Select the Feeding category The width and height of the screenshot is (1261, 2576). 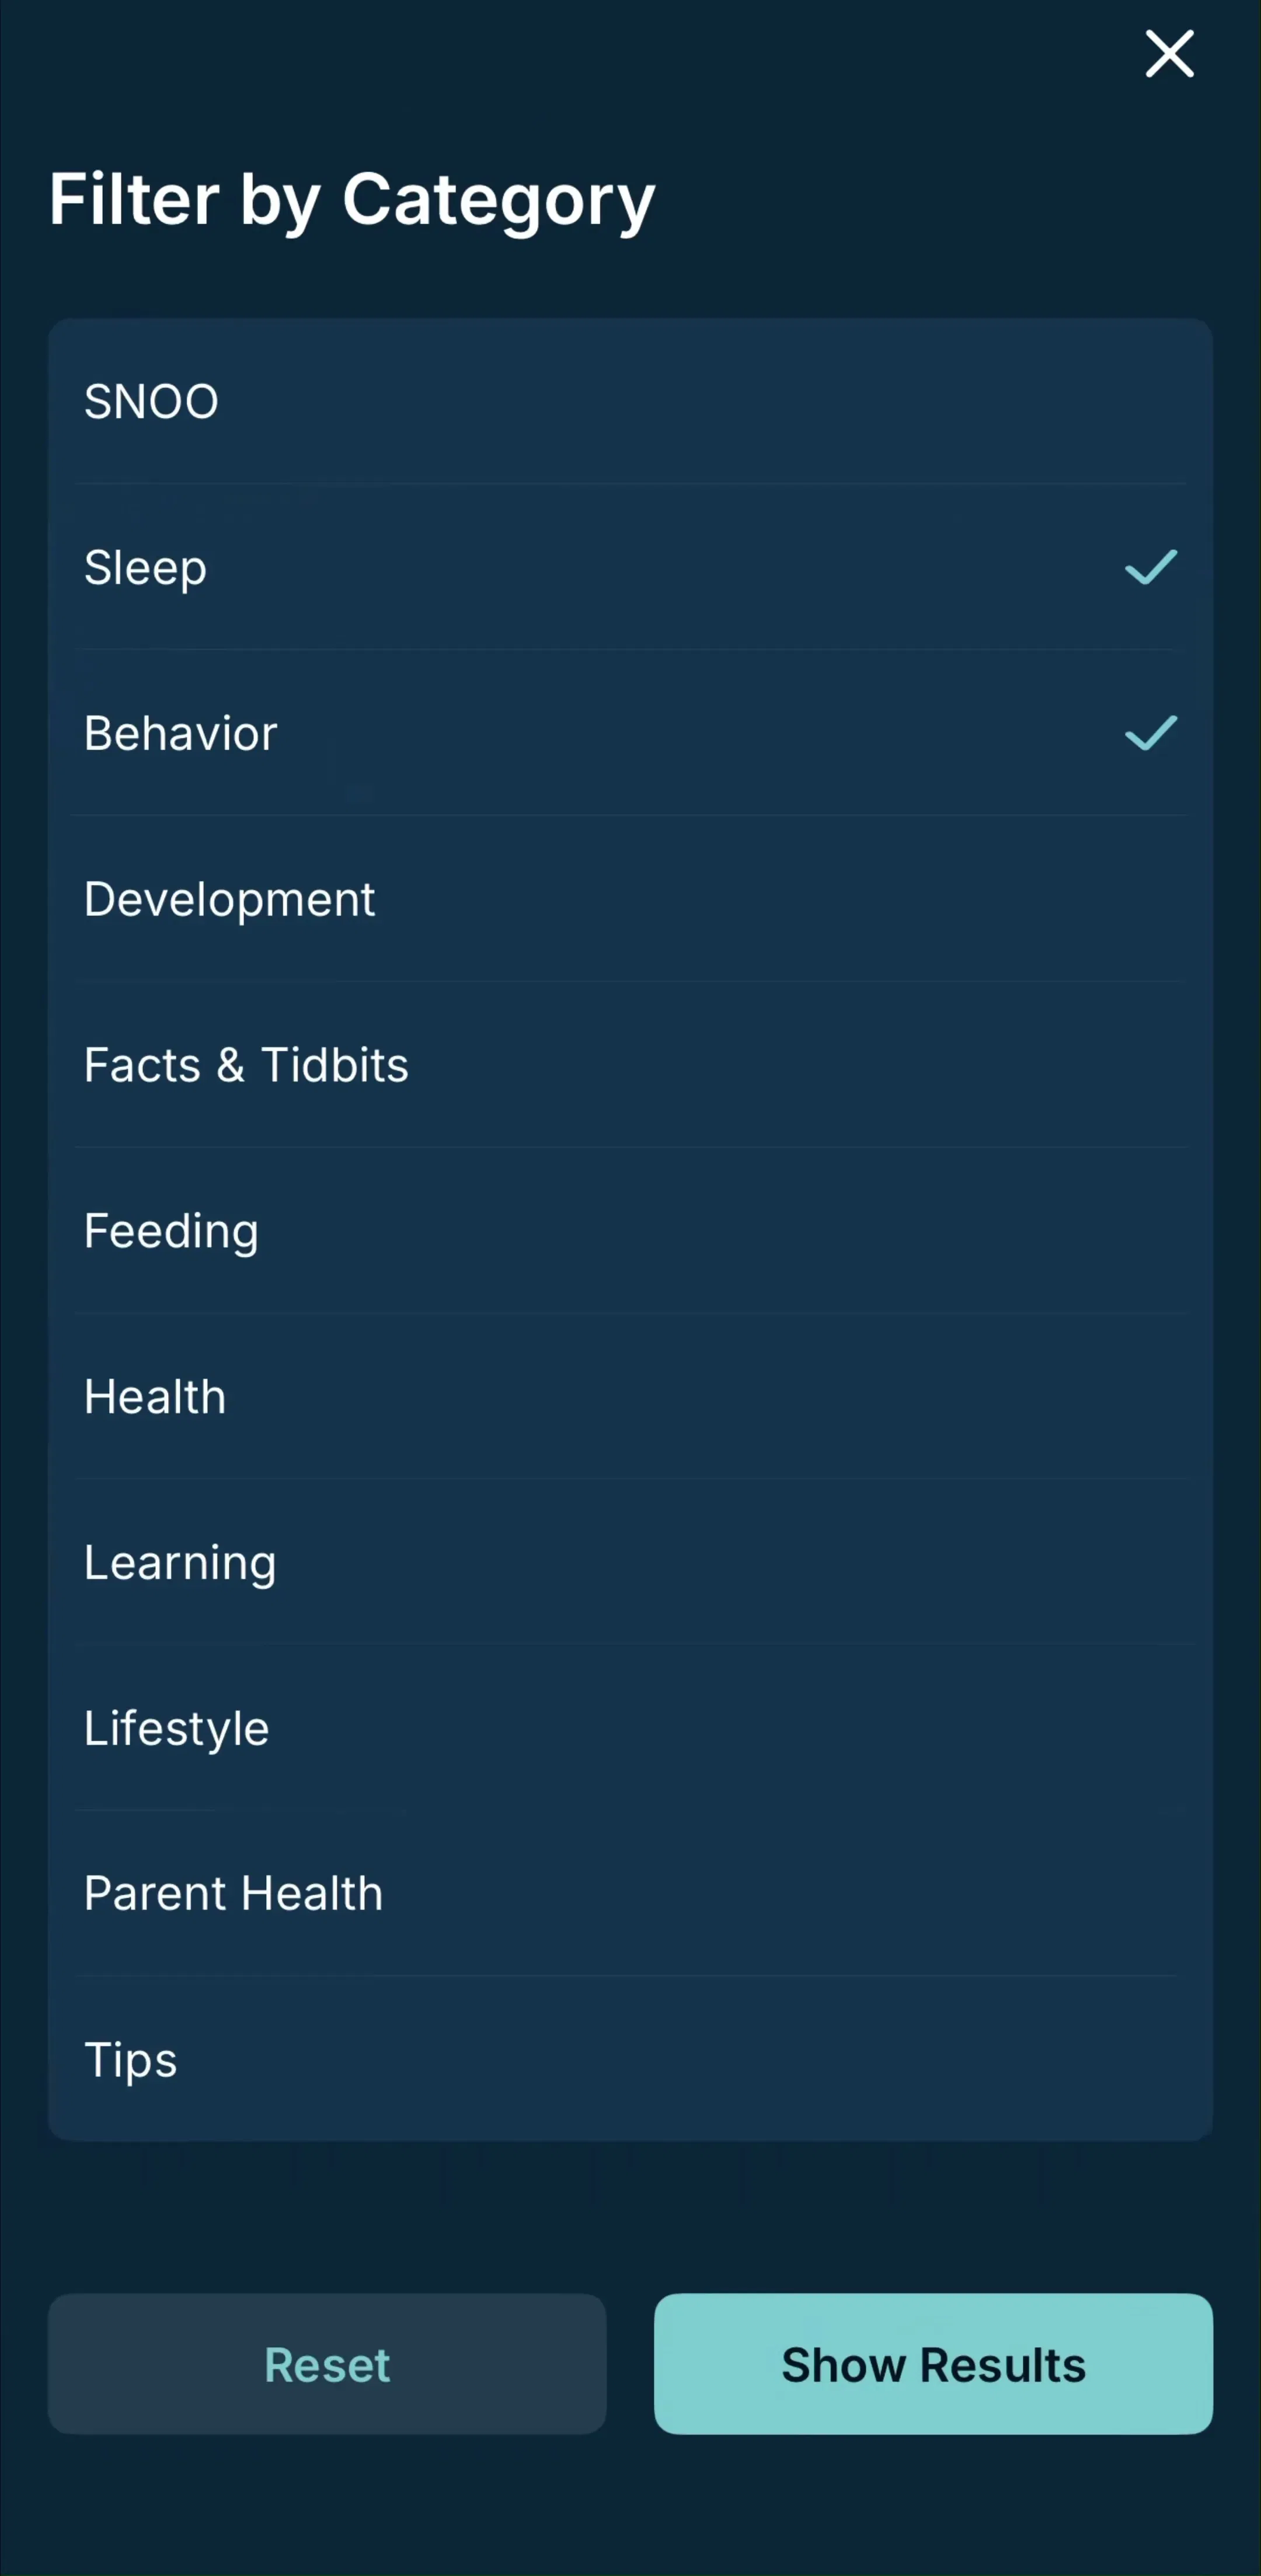pos(631,1231)
